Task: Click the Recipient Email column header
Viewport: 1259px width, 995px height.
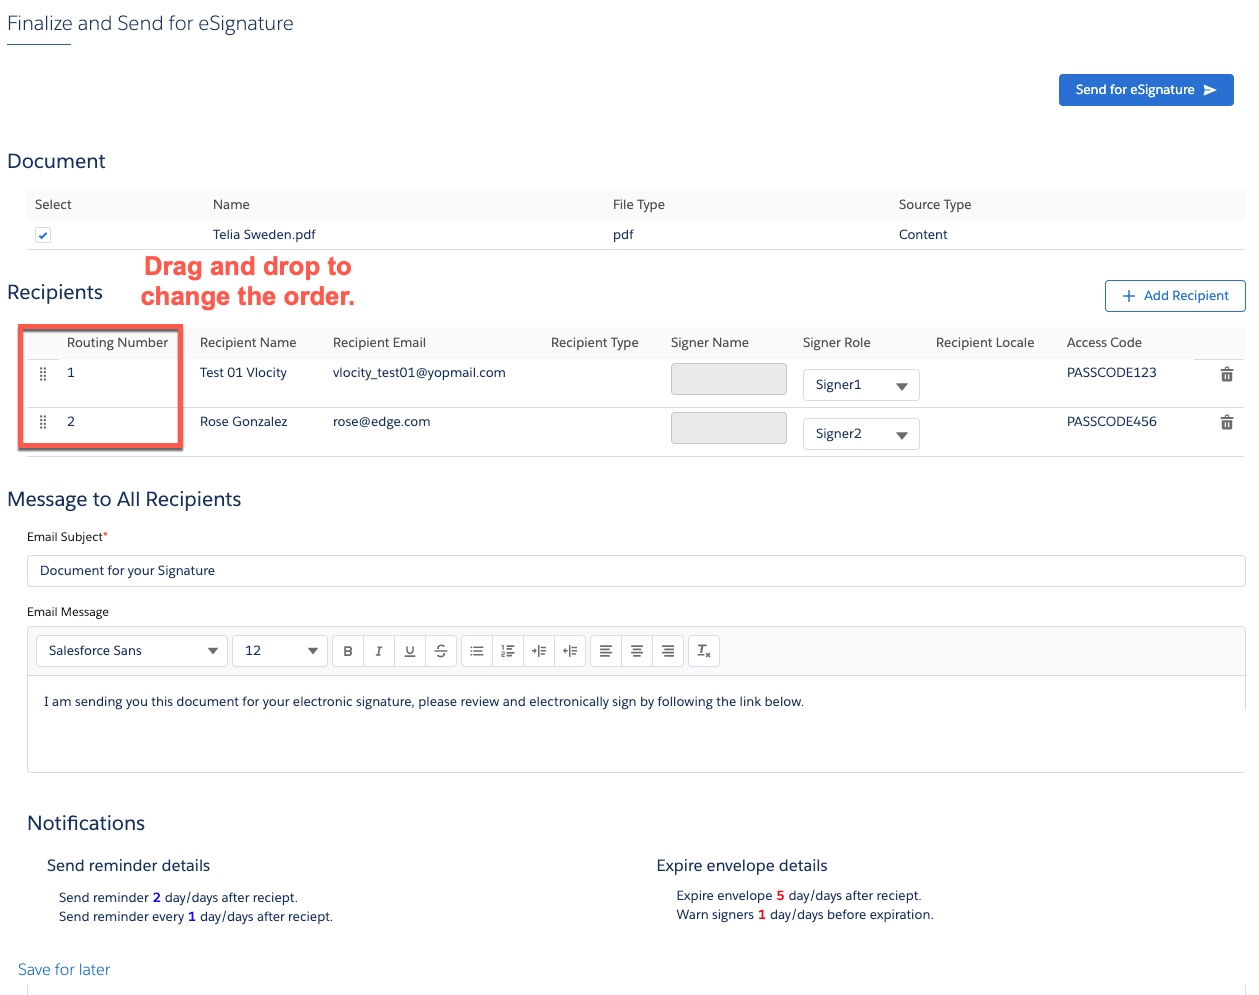Action: [x=379, y=343]
